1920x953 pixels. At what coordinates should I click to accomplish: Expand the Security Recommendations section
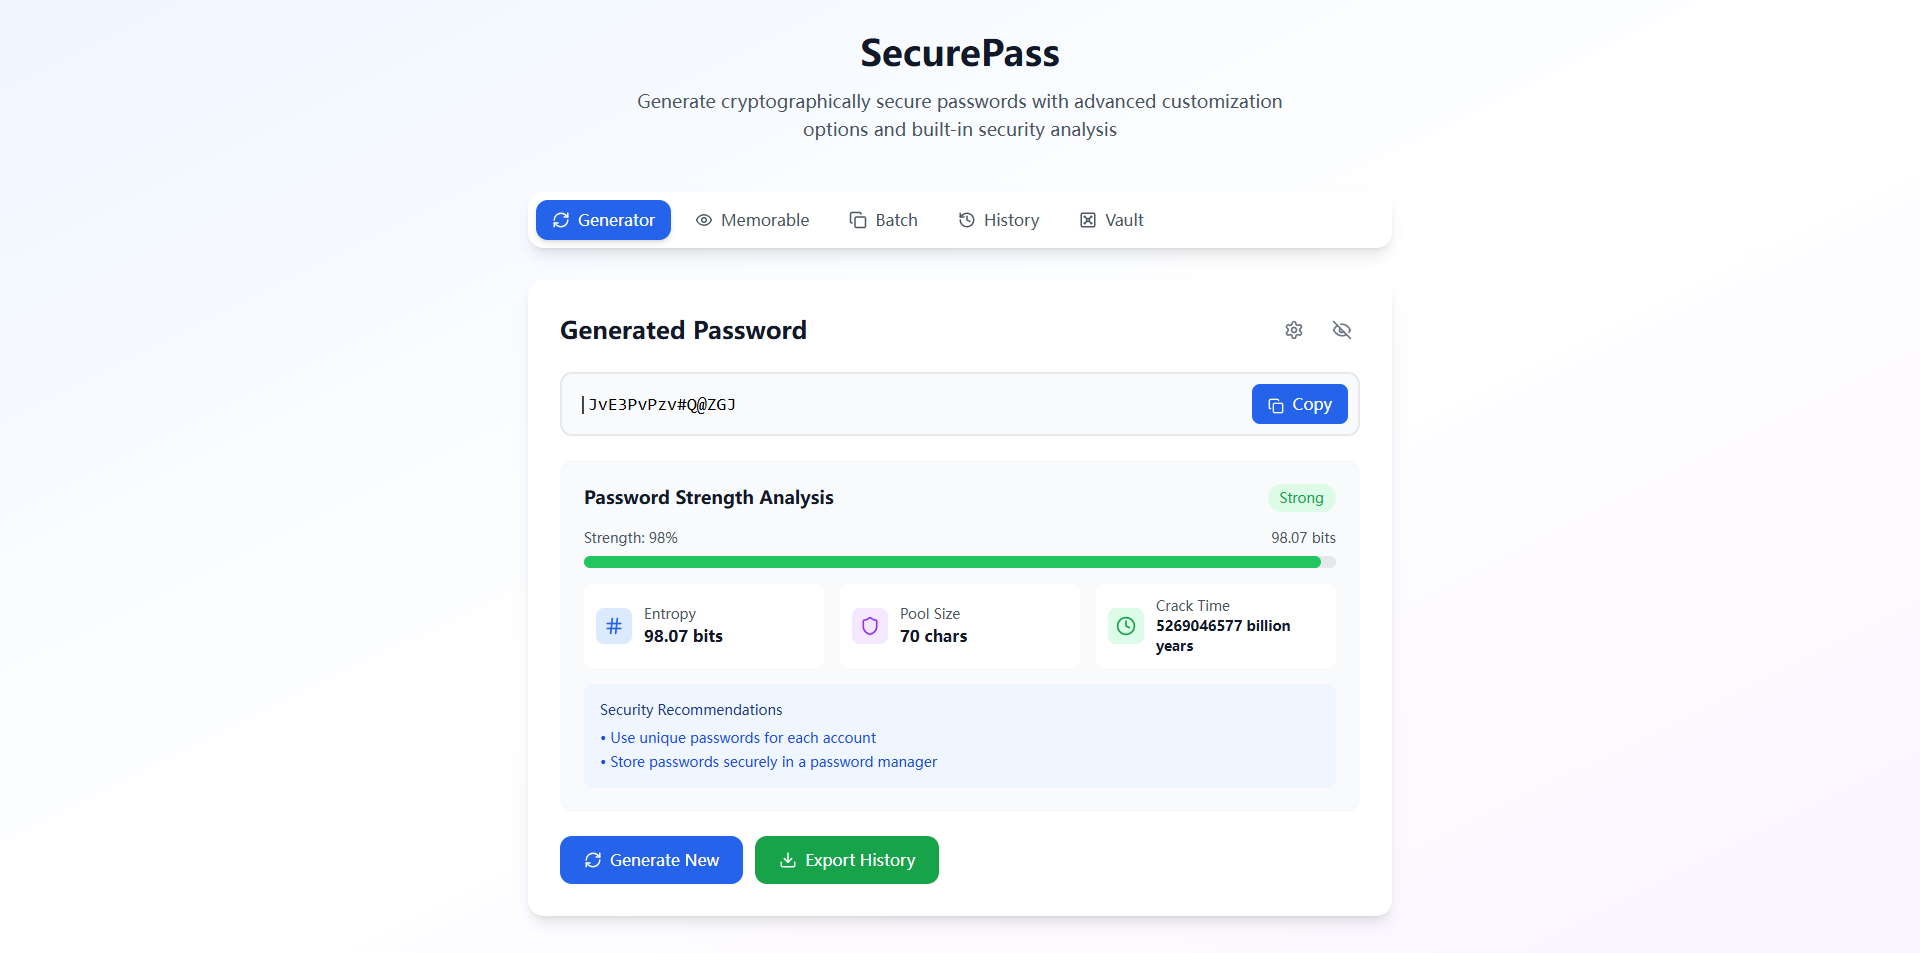[691, 709]
